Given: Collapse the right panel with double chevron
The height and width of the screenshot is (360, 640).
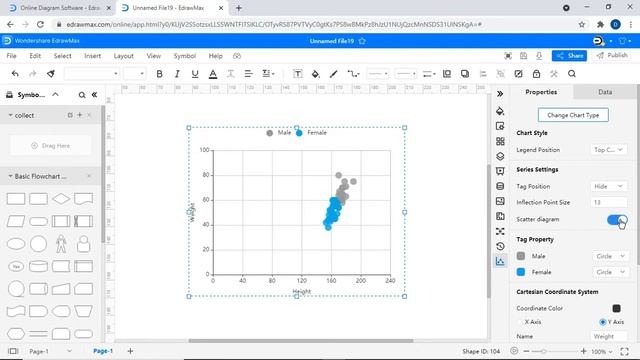Looking at the screenshot, I should (x=500, y=94).
